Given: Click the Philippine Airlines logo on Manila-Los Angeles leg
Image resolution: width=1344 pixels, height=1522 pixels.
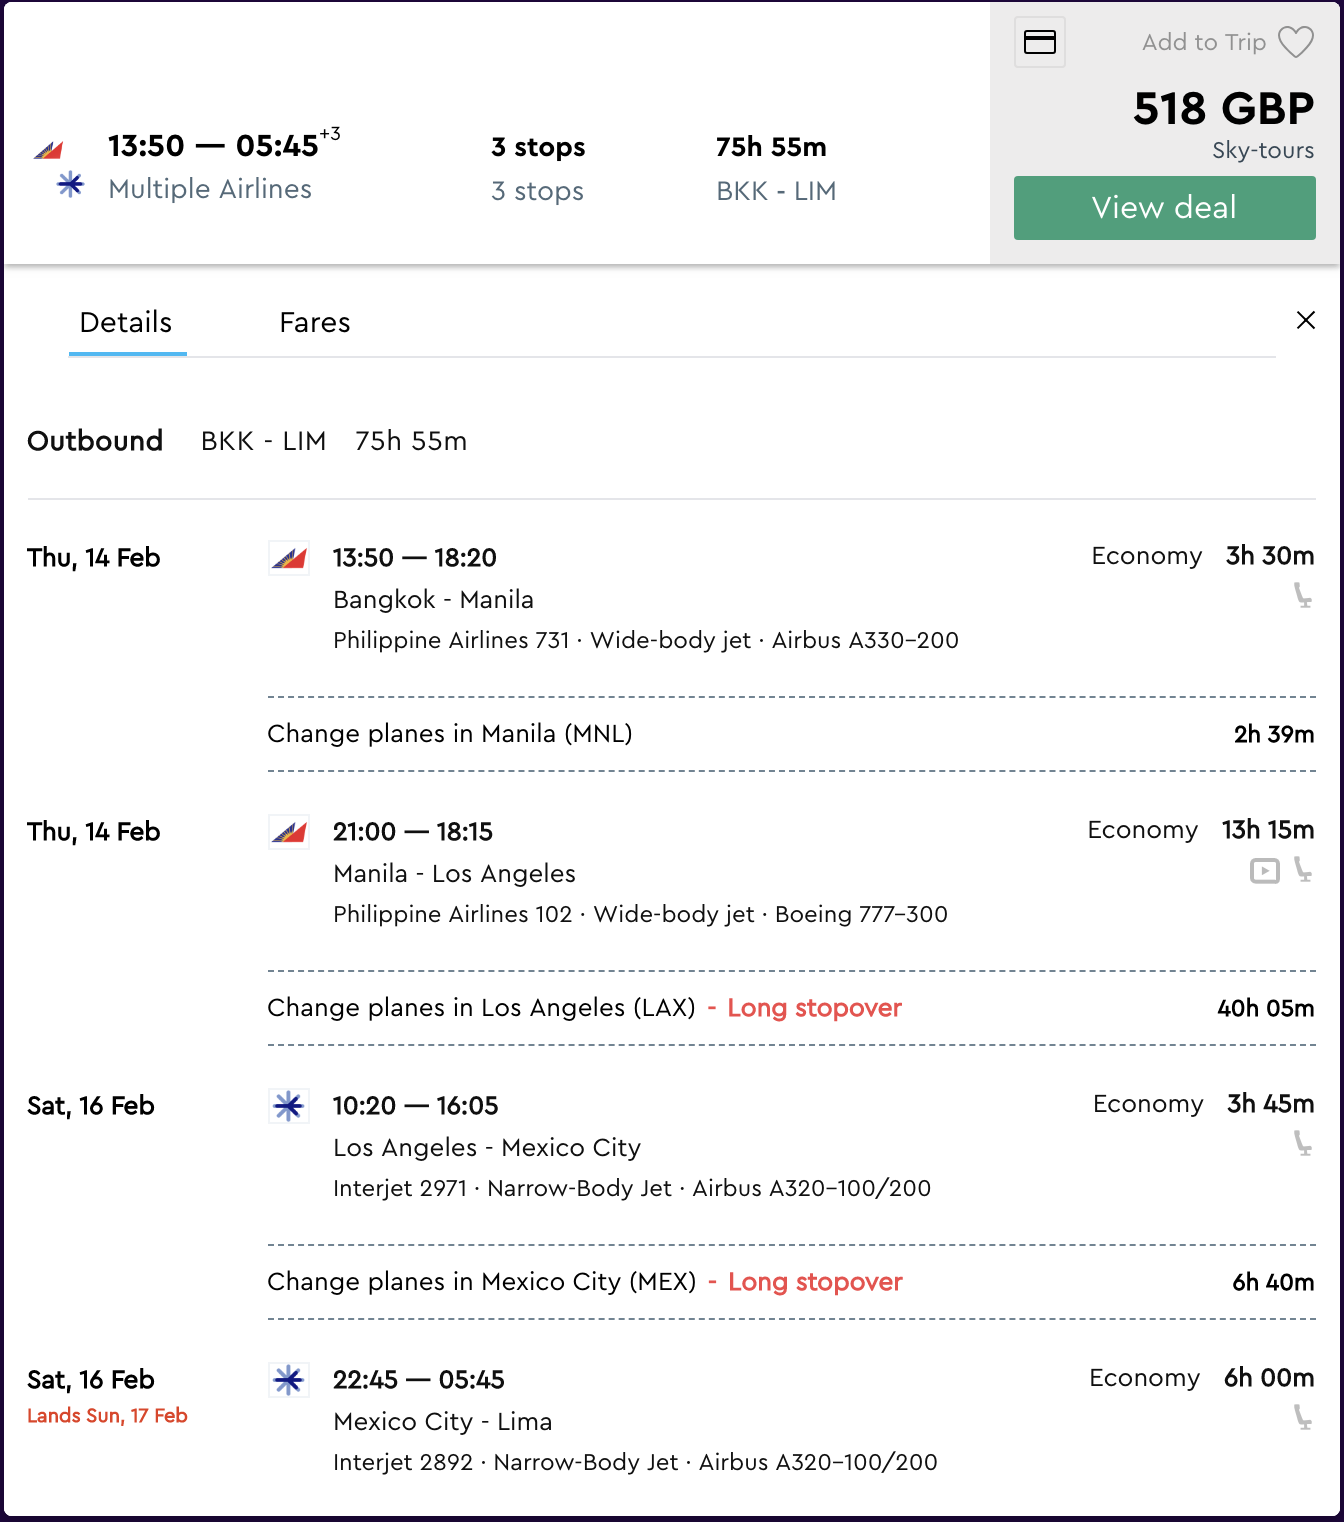Looking at the screenshot, I should (x=290, y=832).
